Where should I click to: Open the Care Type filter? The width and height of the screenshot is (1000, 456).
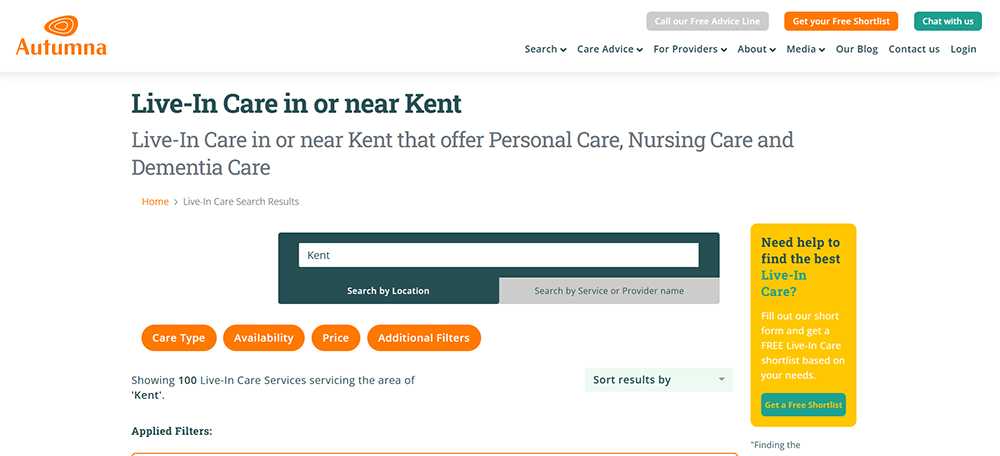(178, 338)
